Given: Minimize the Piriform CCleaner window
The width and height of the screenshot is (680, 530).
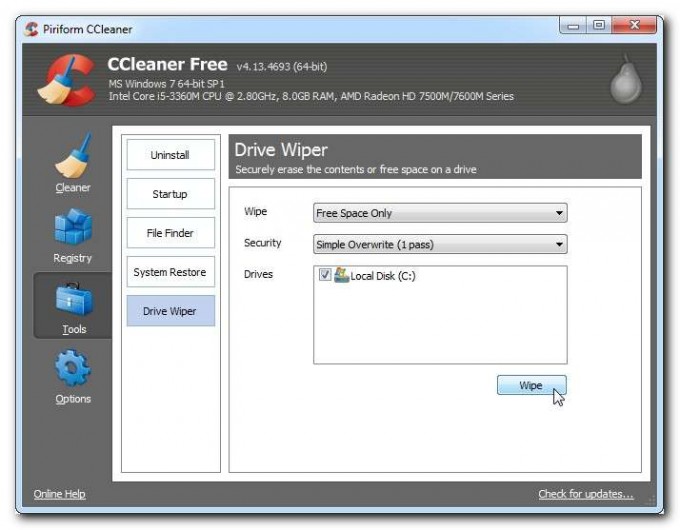Looking at the screenshot, I should pyautogui.click(x=573, y=25).
